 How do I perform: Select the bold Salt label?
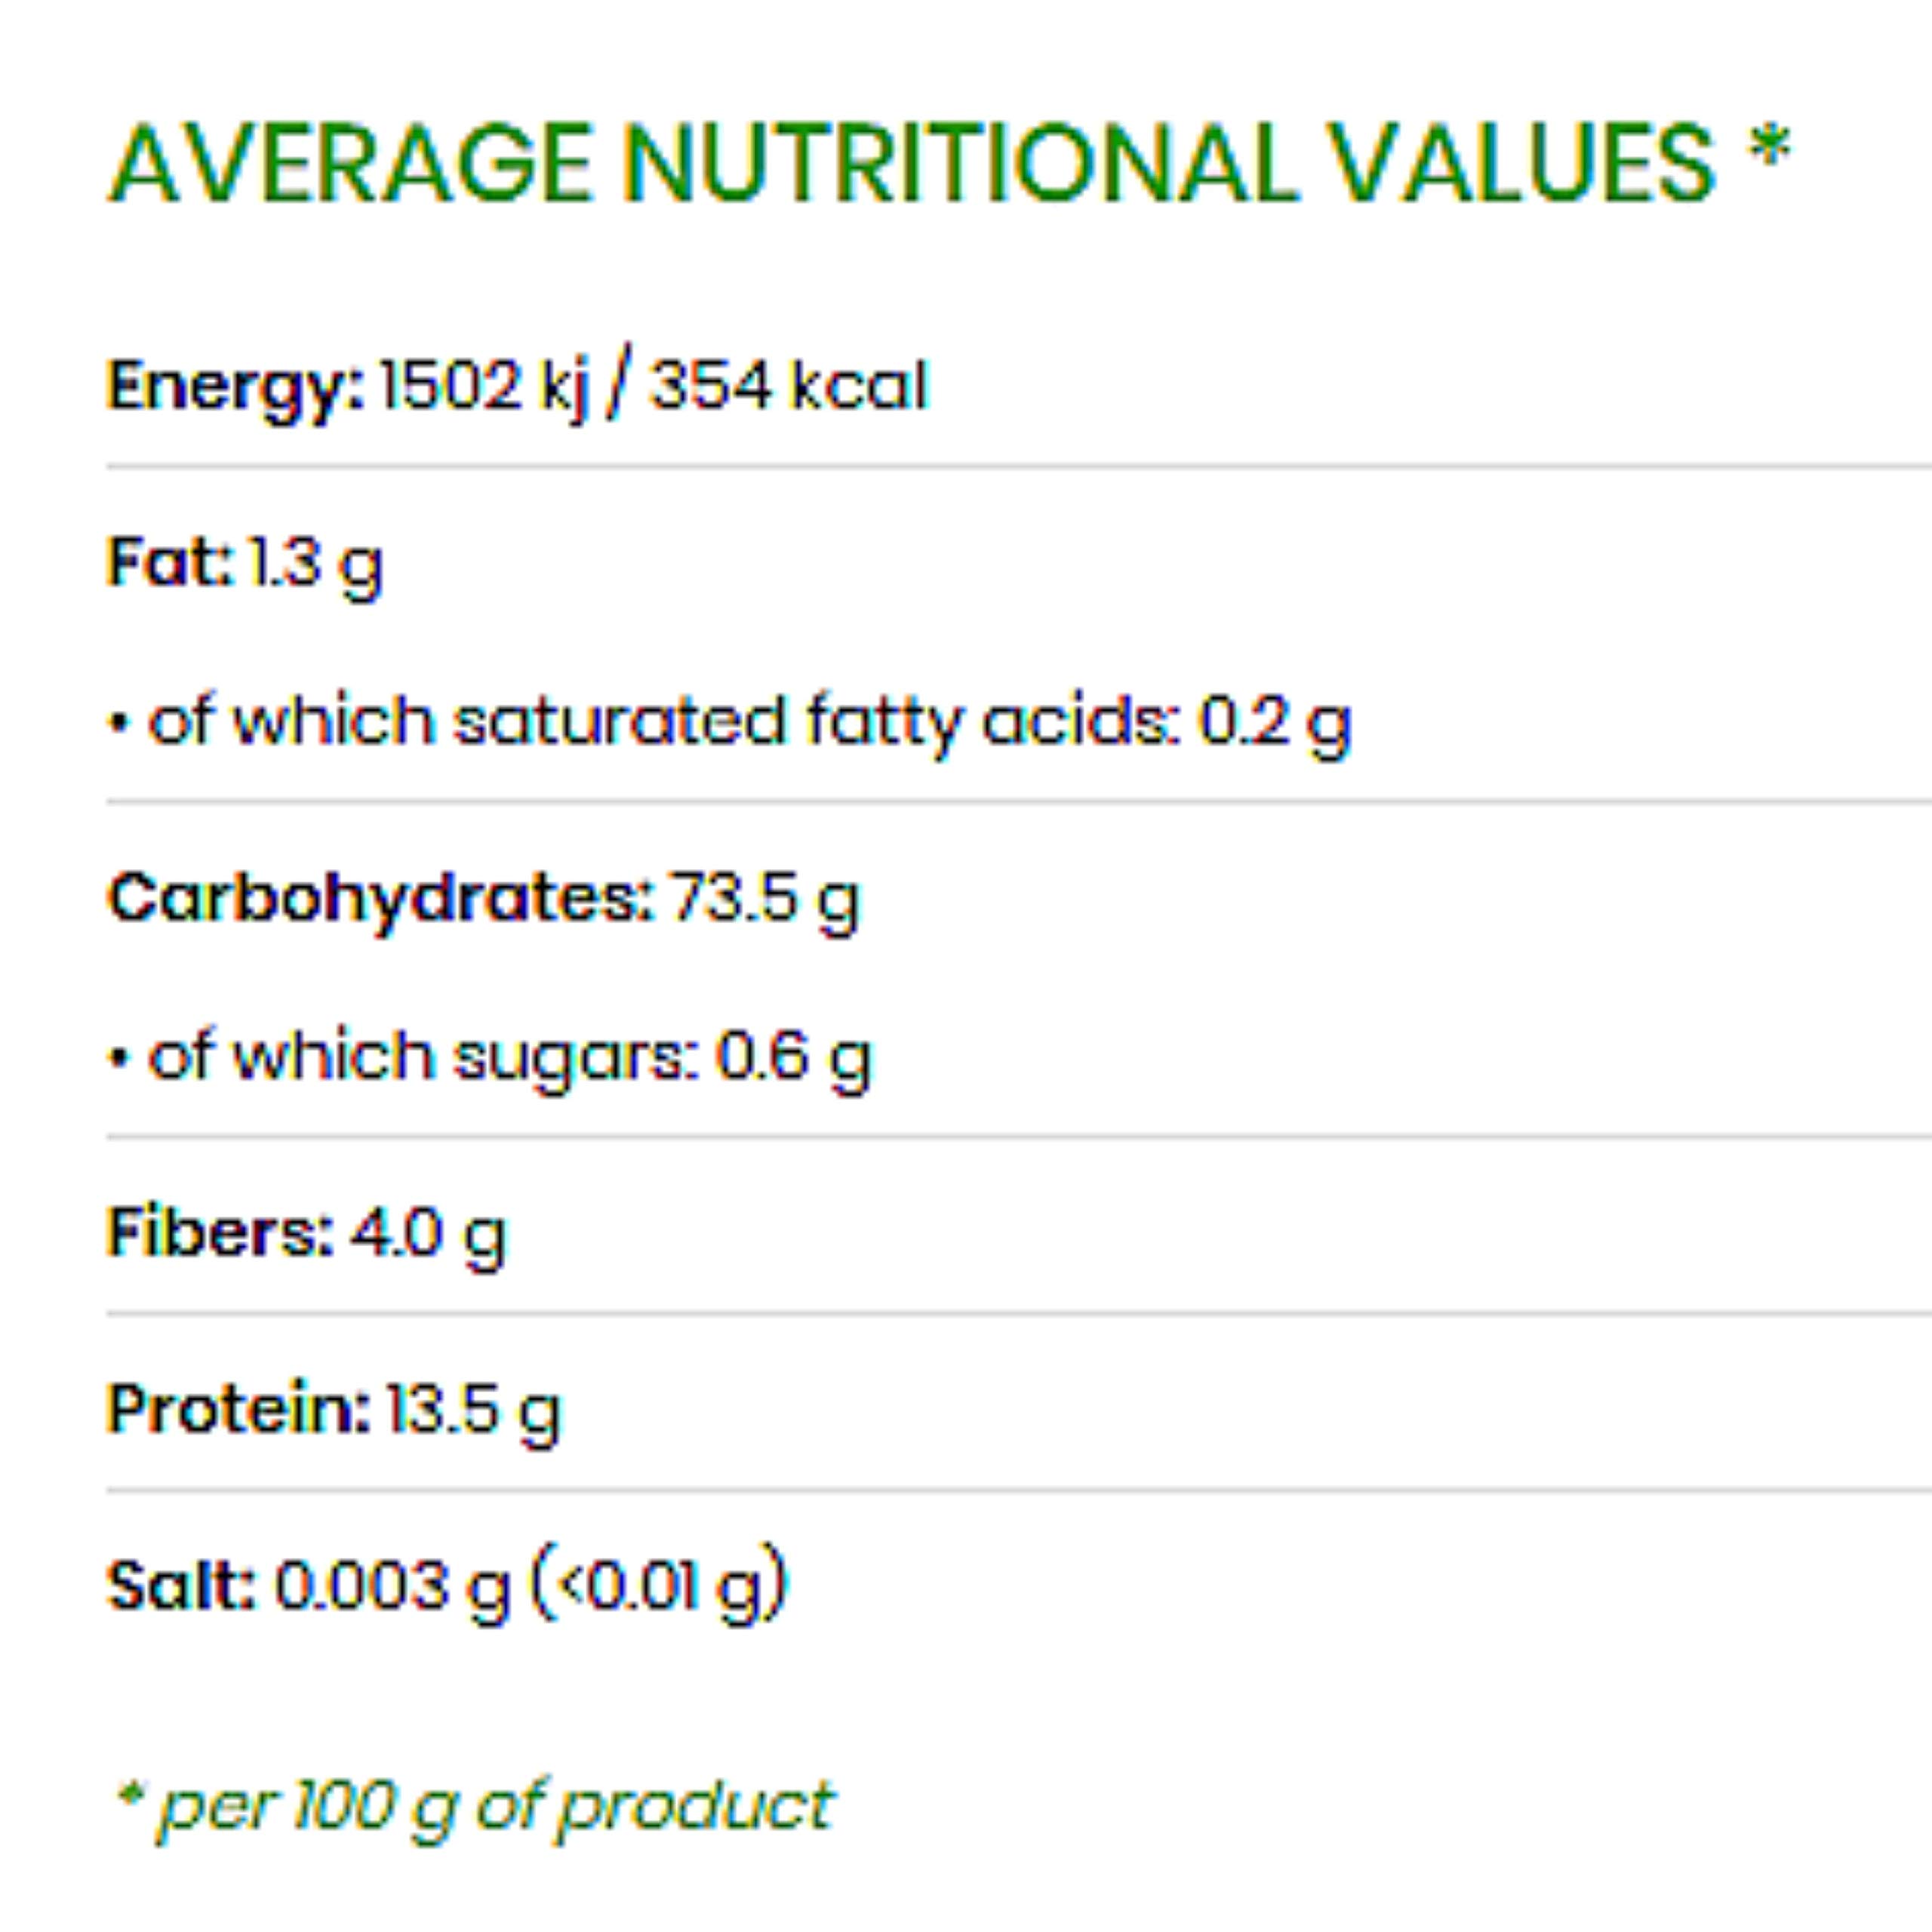click(x=181, y=1587)
